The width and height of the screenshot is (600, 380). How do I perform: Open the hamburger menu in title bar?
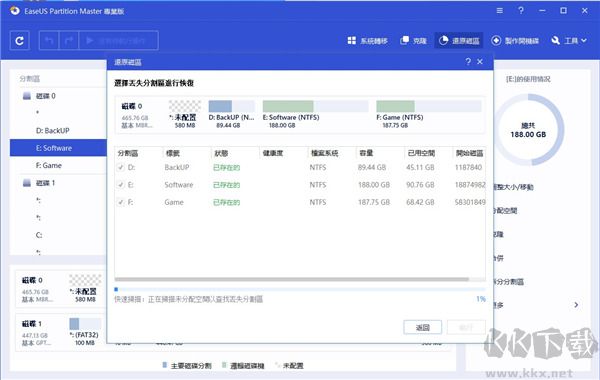(x=500, y=11)
